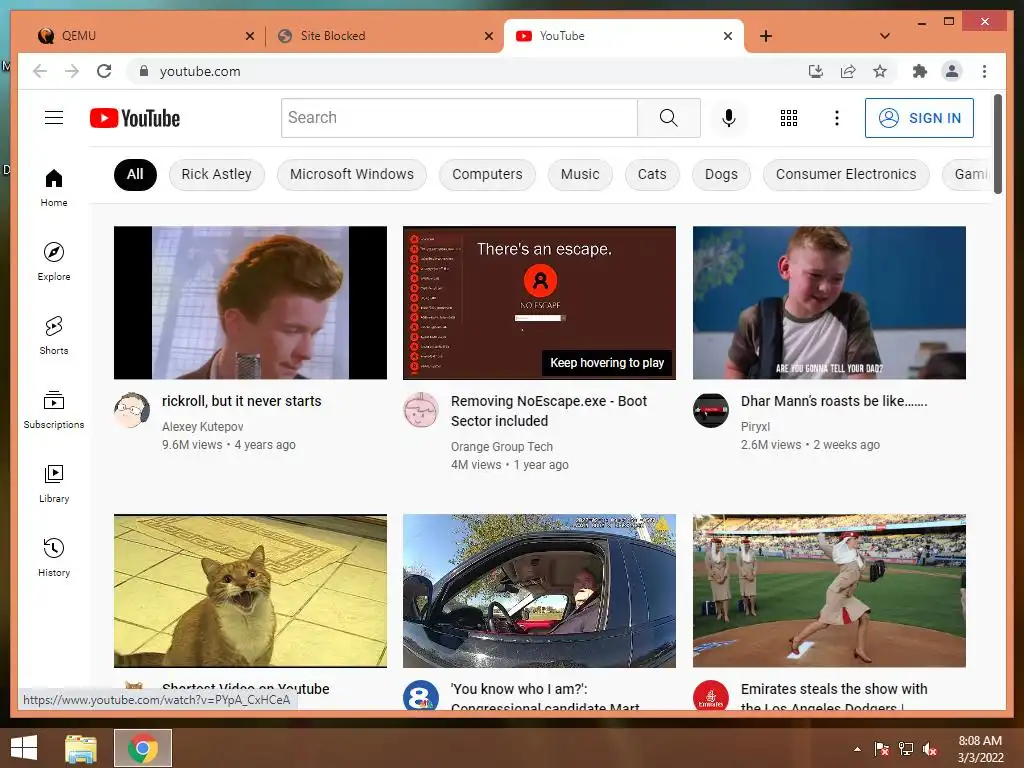
Task: Open the Rick Astley rickroll thumbnail
Action: coord(250,302)
